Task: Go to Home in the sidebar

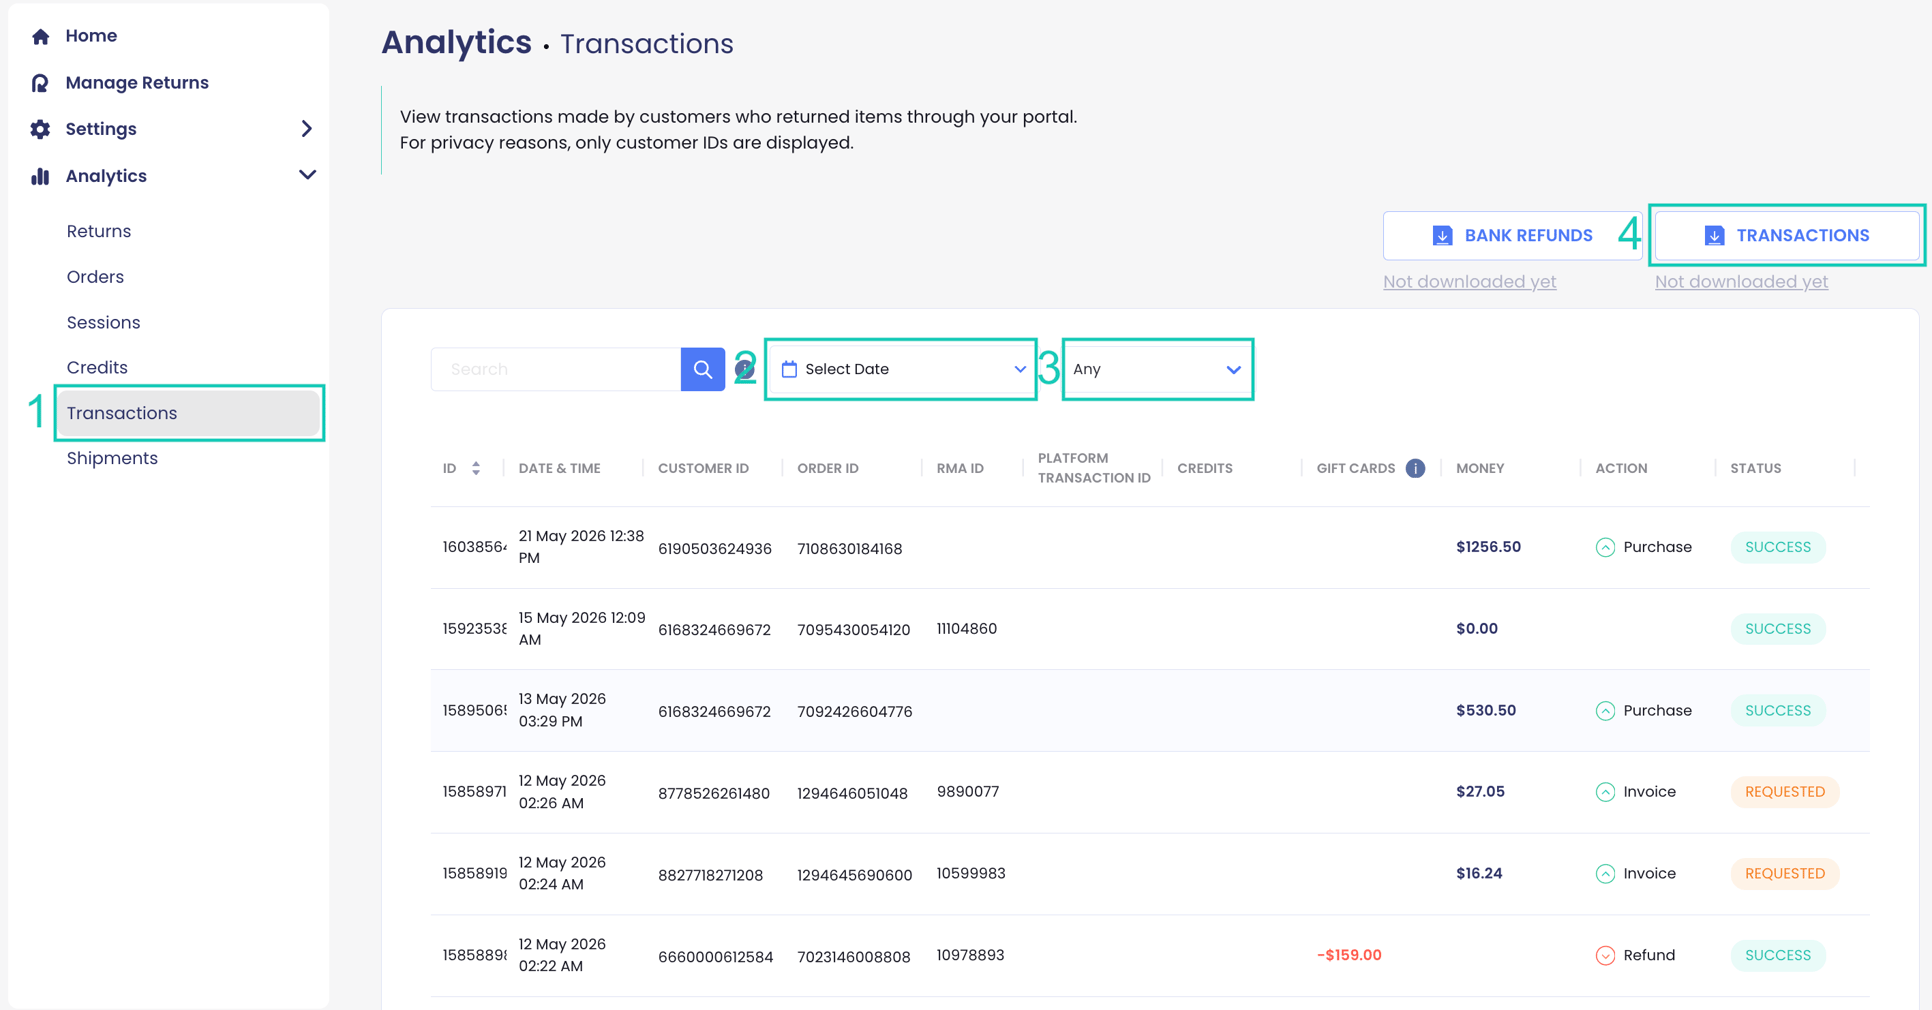Action: point(91,36)
